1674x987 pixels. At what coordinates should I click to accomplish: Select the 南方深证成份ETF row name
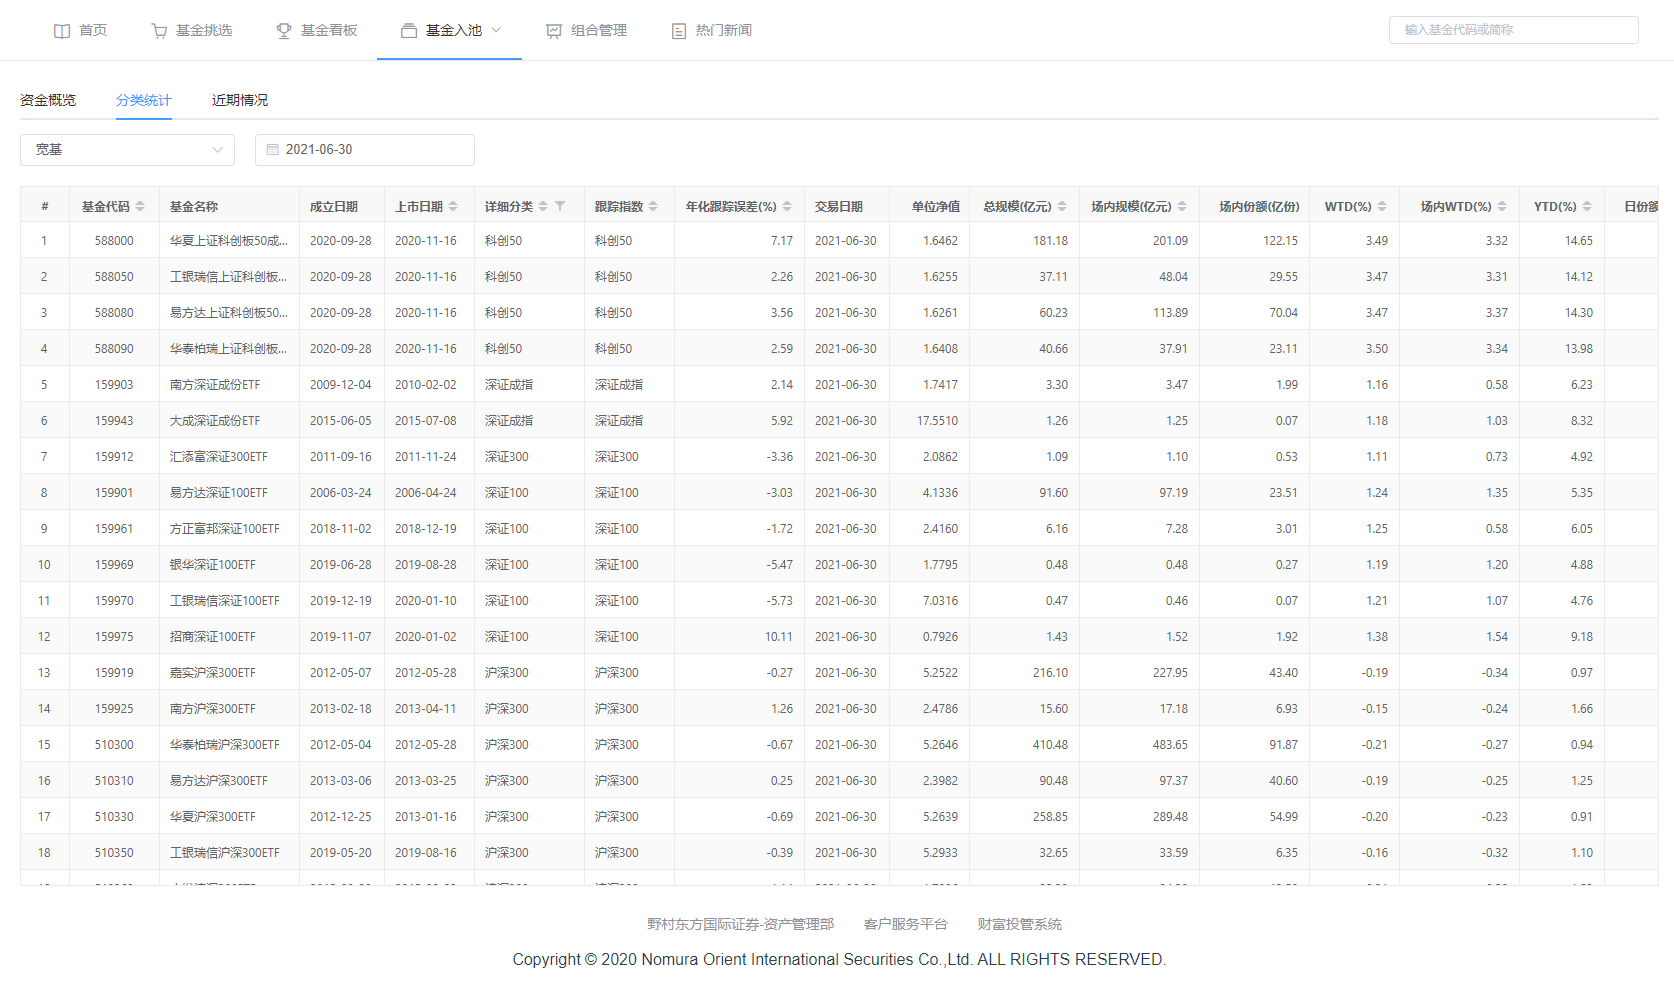(x=215, y=385)
